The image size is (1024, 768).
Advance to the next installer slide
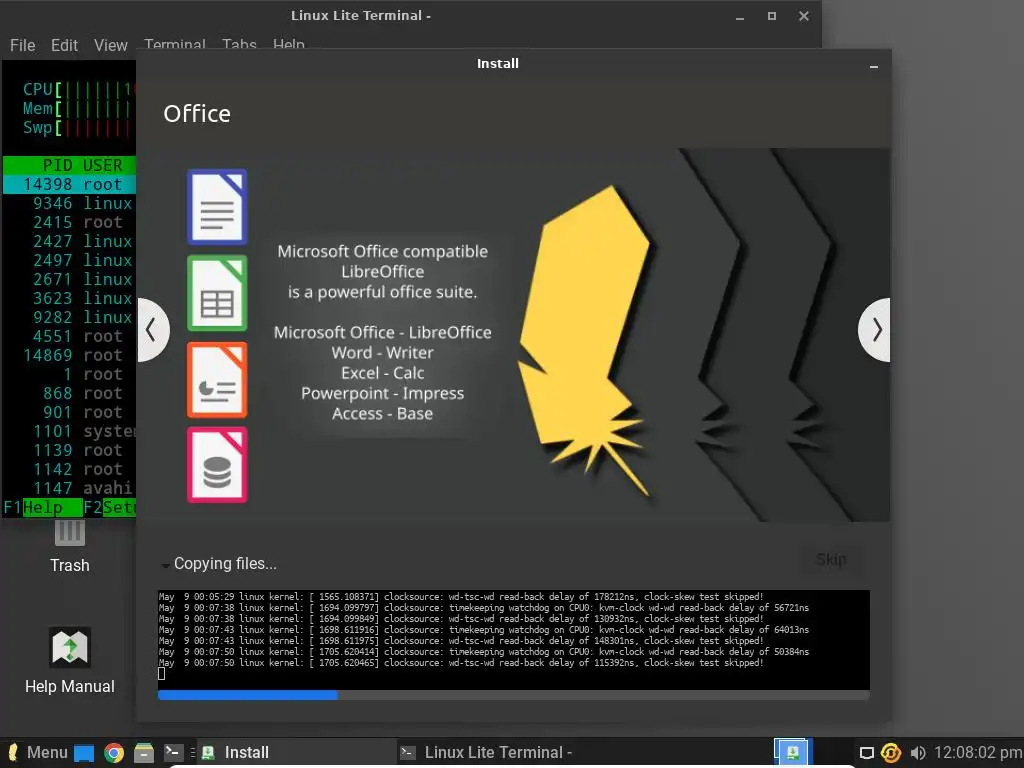[x=875, y=330]
